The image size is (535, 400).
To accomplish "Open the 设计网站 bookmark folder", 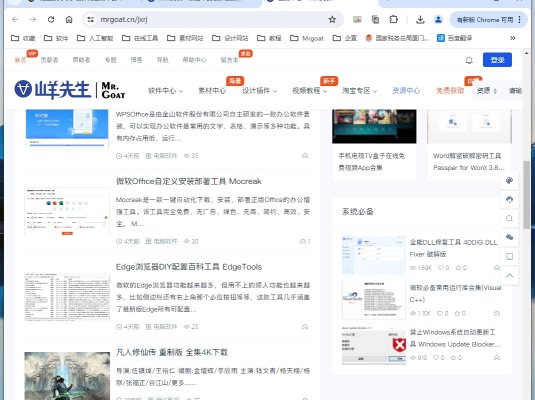I will (230, 38).
